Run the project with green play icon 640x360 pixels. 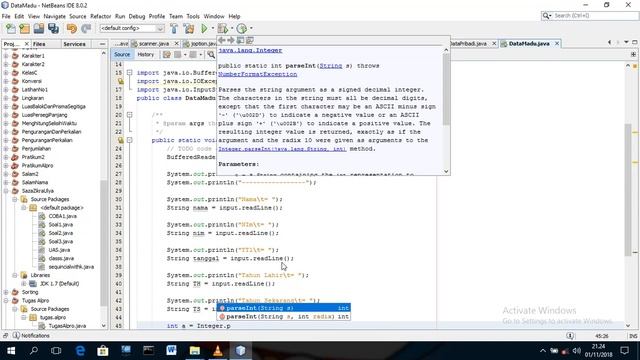pos(204,29)
